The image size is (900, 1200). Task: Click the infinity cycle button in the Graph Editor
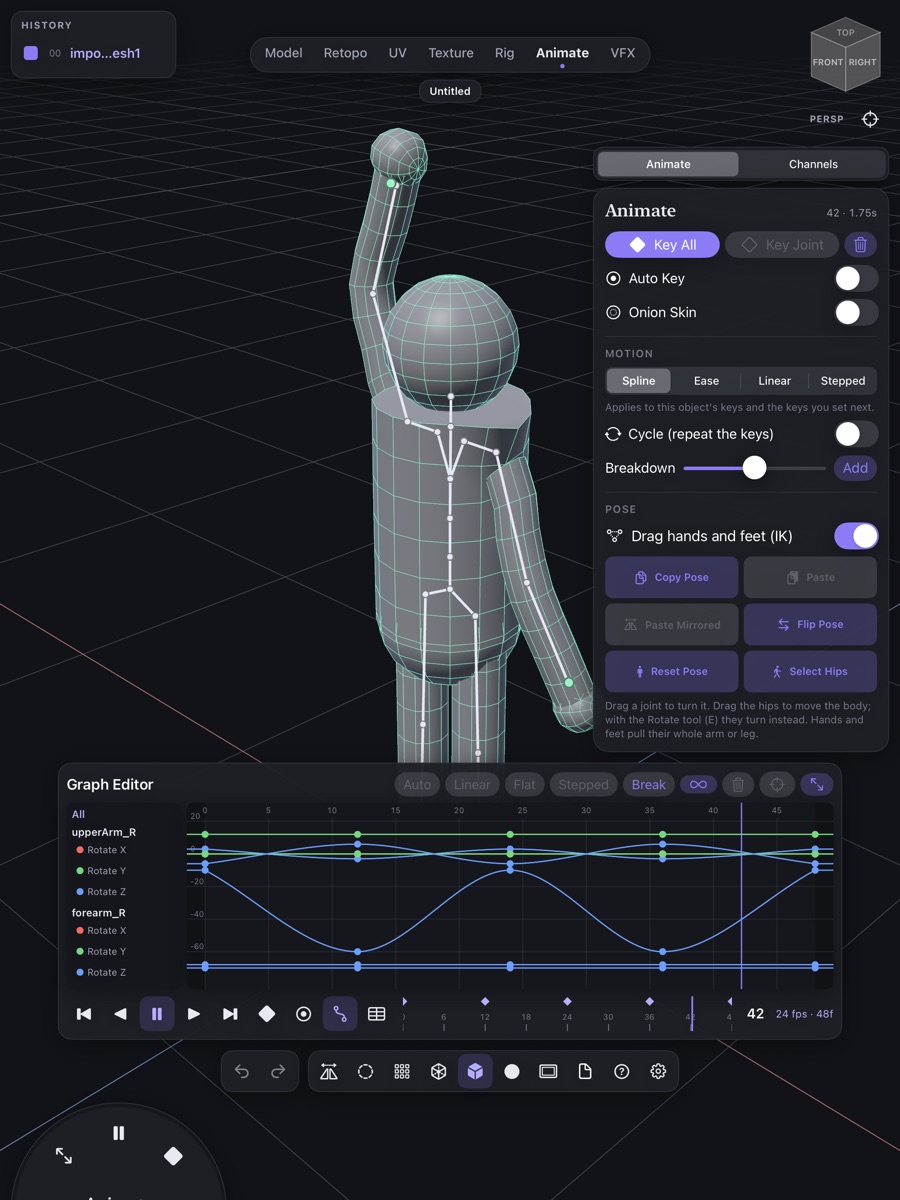click(699, 785)
